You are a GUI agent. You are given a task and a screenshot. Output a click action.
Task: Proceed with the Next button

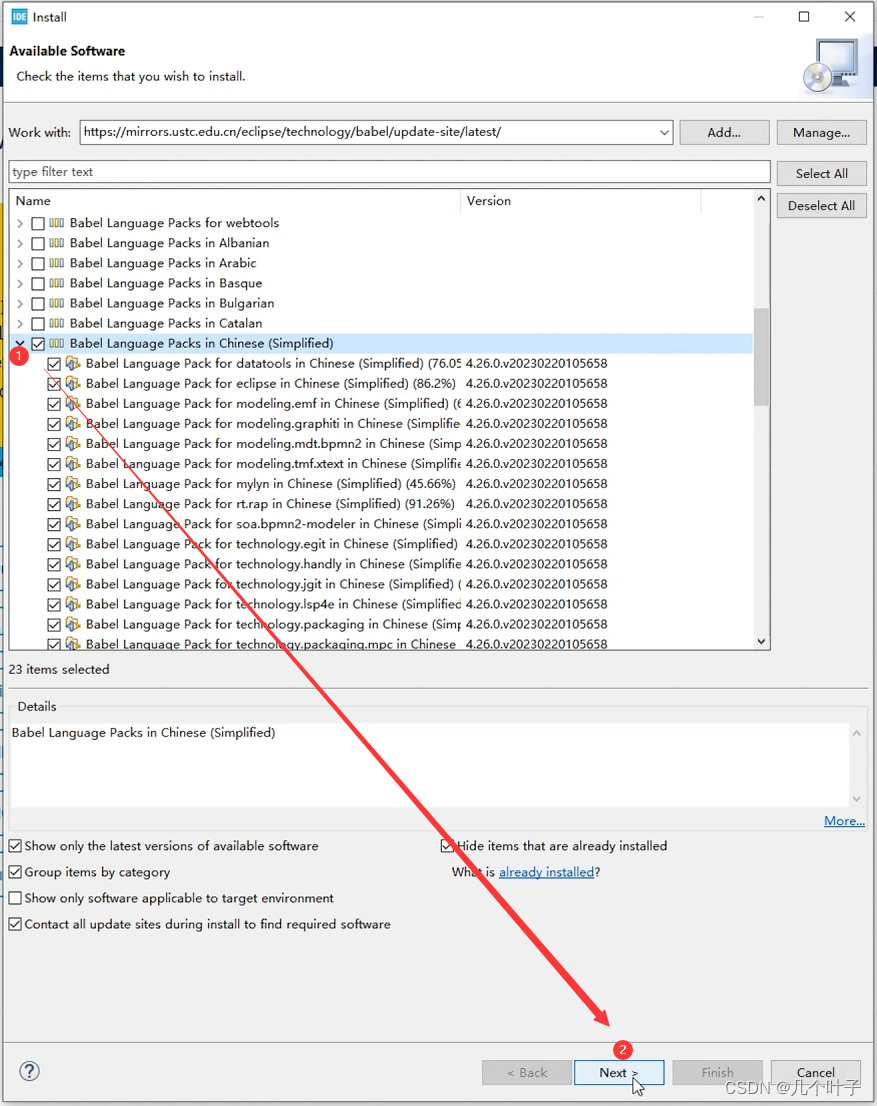click(619, 1072)
